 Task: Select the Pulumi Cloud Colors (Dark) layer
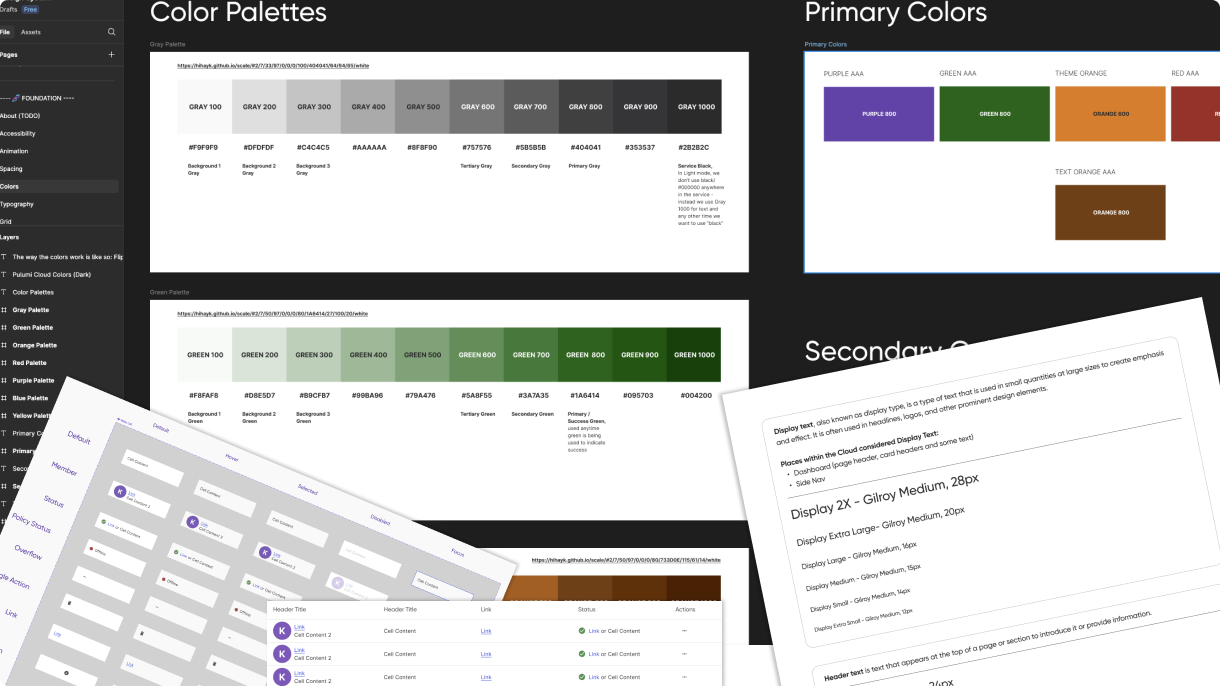tap(52, 274)
